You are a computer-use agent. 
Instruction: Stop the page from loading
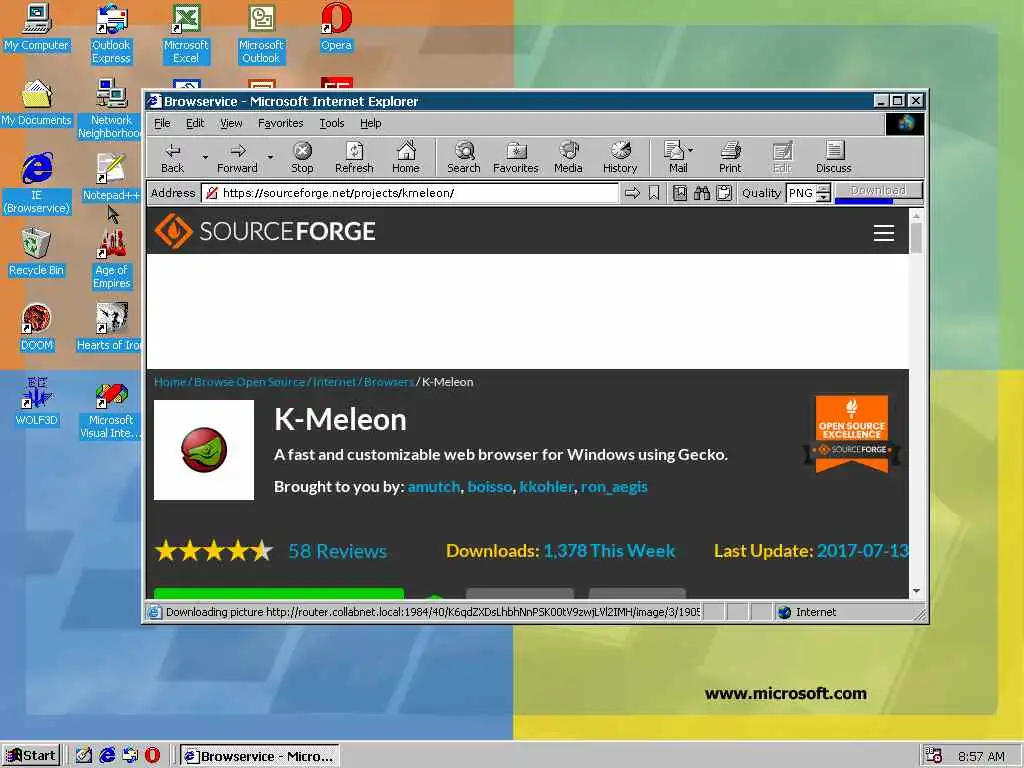[302, 157]
